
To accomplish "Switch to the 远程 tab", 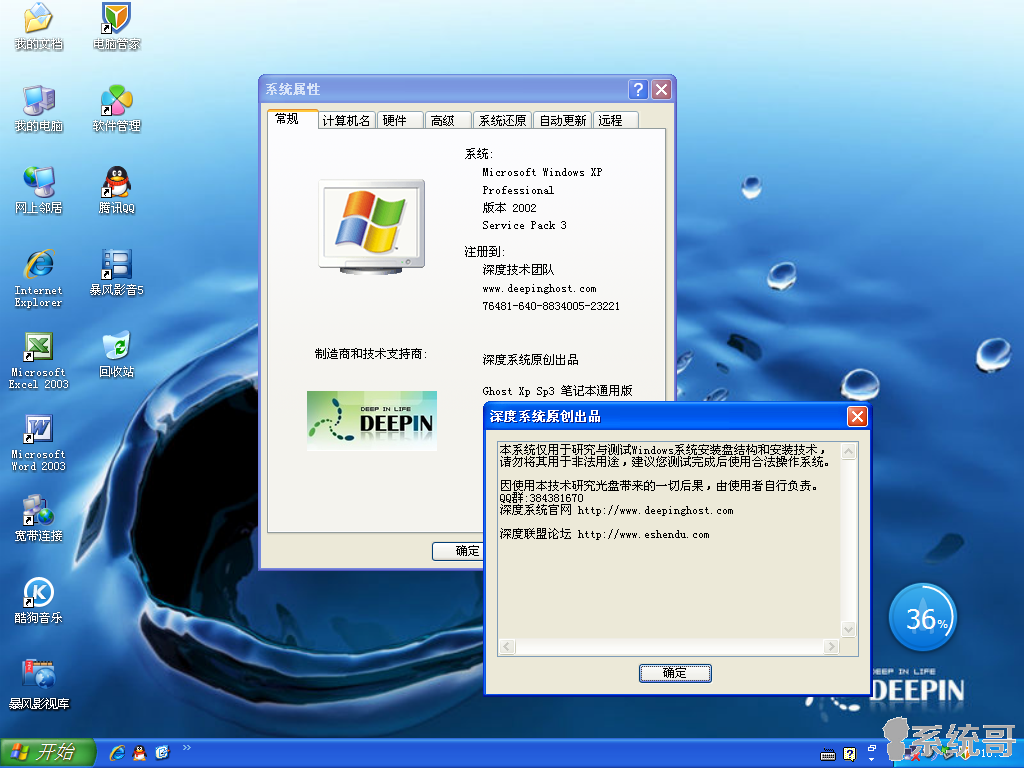I will tap(615, 121).
